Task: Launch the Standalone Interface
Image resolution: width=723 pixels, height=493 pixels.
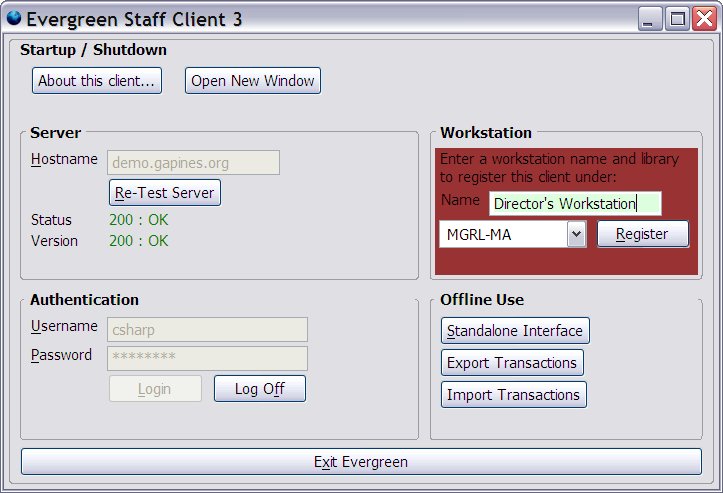Action: pyautogui.click(x=515, y=331)
